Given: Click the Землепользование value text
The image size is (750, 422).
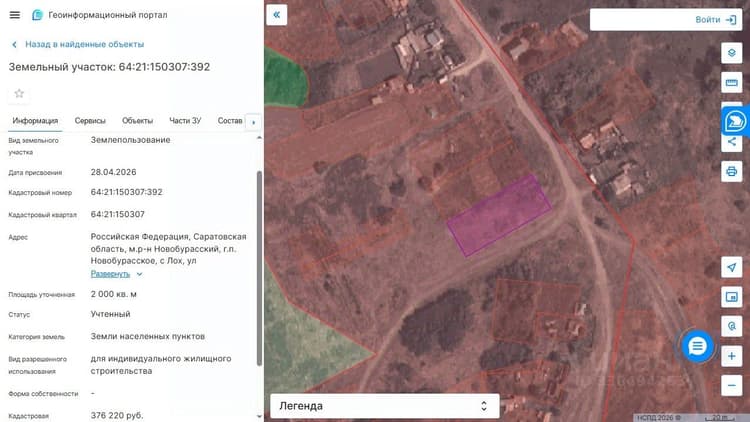Looking at the screenshot, I should [x=131, y=140].
